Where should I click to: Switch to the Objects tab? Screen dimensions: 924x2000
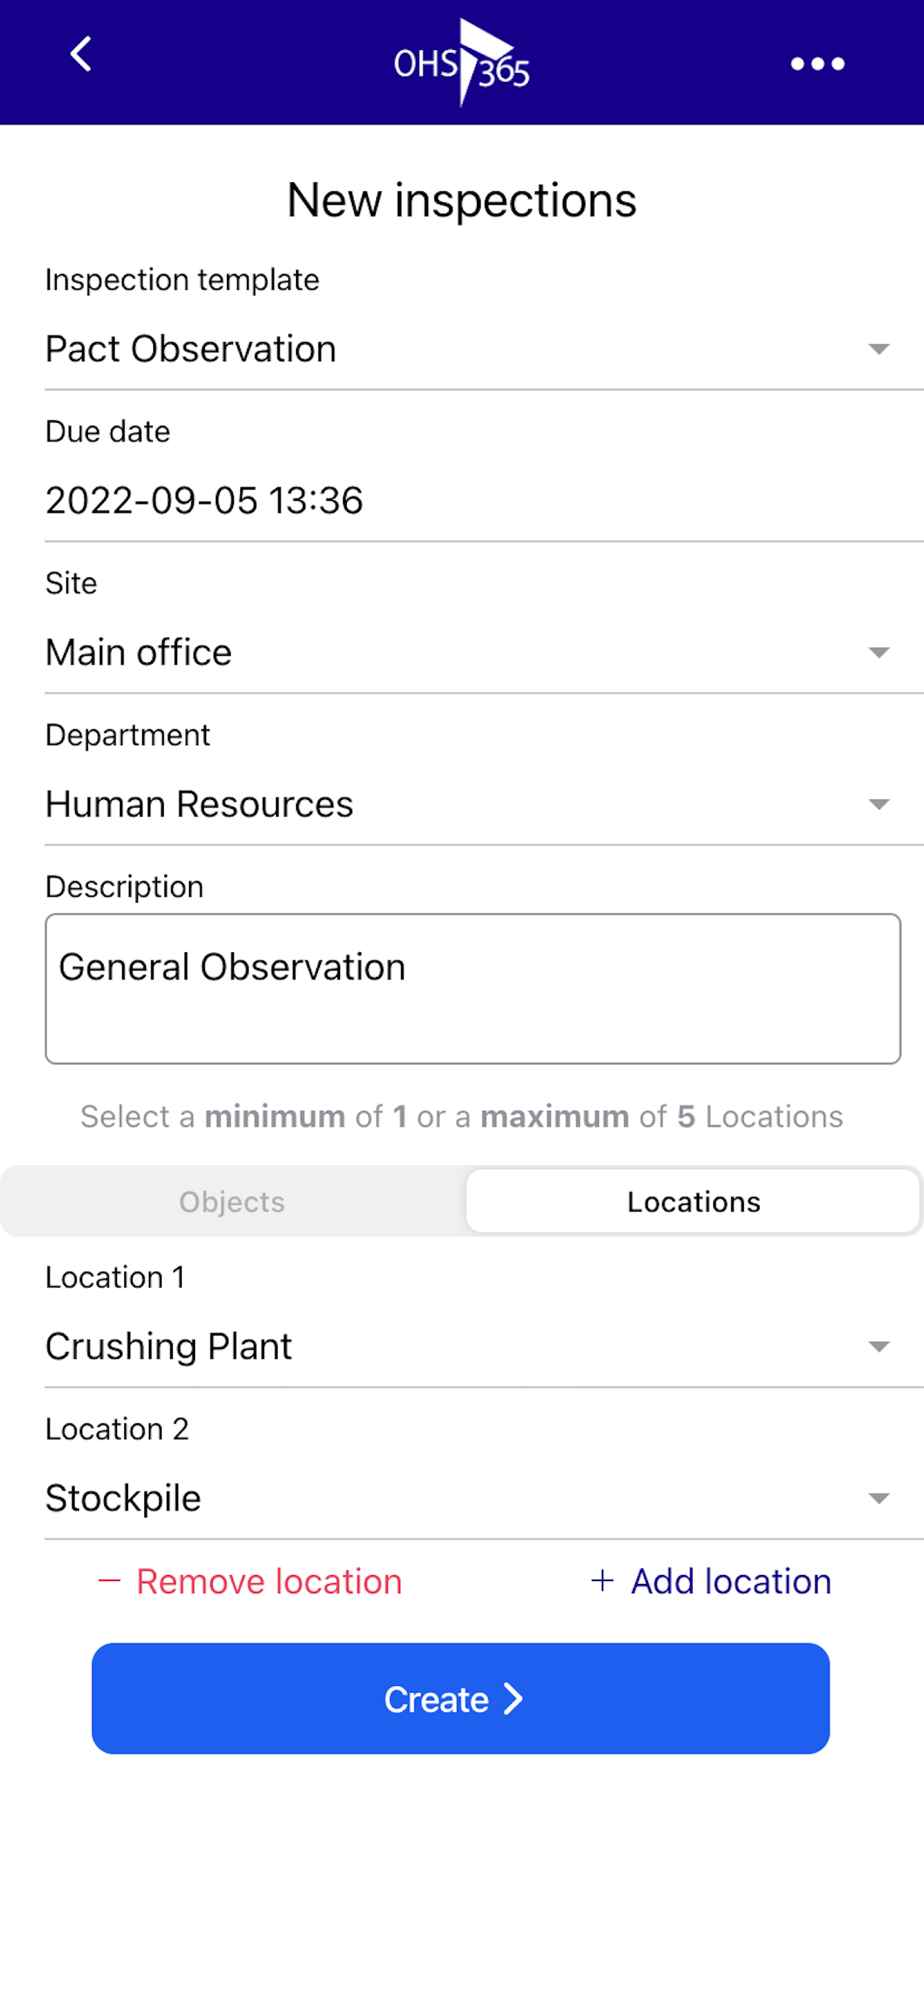[x=232, y=1202]
